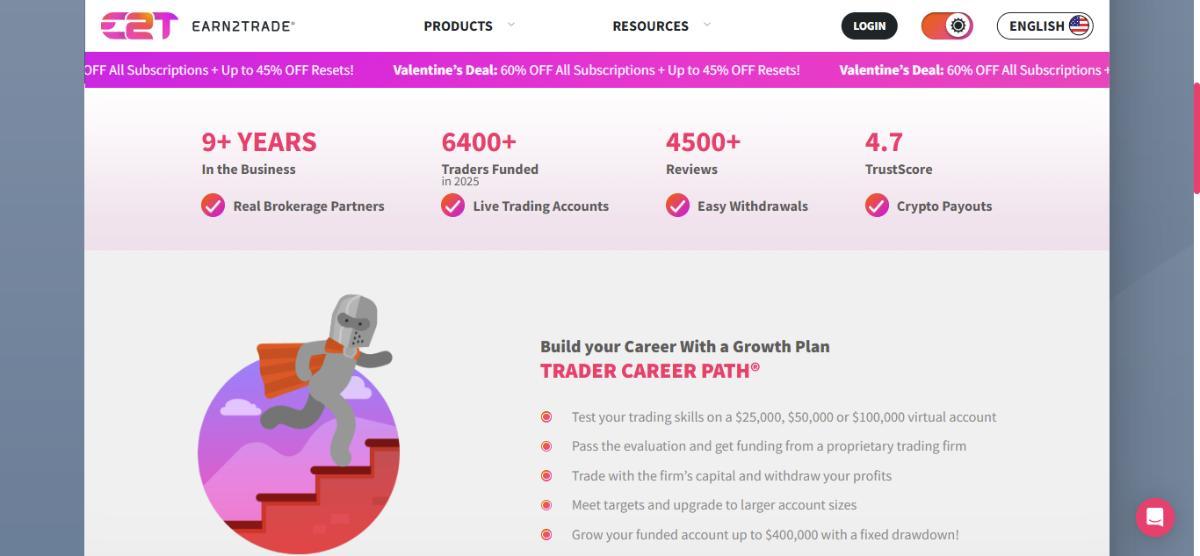Click the Real Brokerage Partners checkmark icon
The width and height of the screenshot is (1200, 556).
pos(213,206)
